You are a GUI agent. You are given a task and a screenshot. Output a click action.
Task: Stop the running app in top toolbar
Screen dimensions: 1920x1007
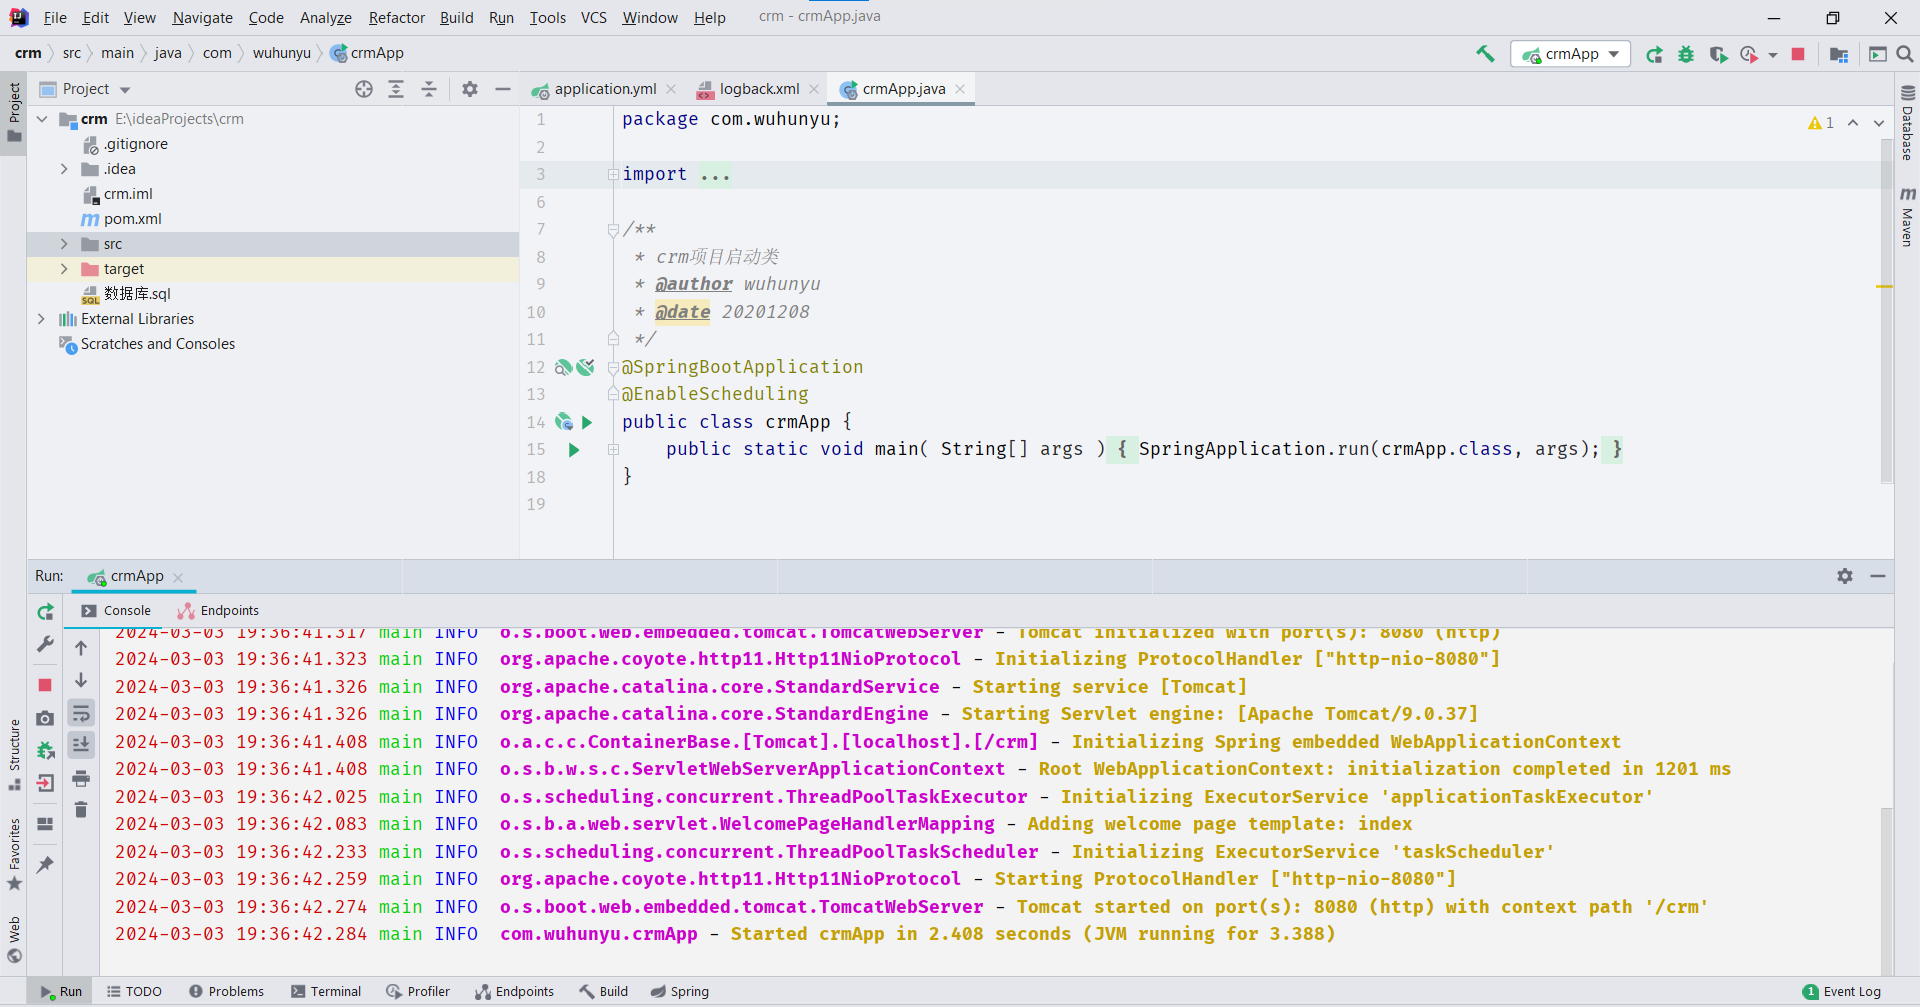click(x=1798, y=54)
